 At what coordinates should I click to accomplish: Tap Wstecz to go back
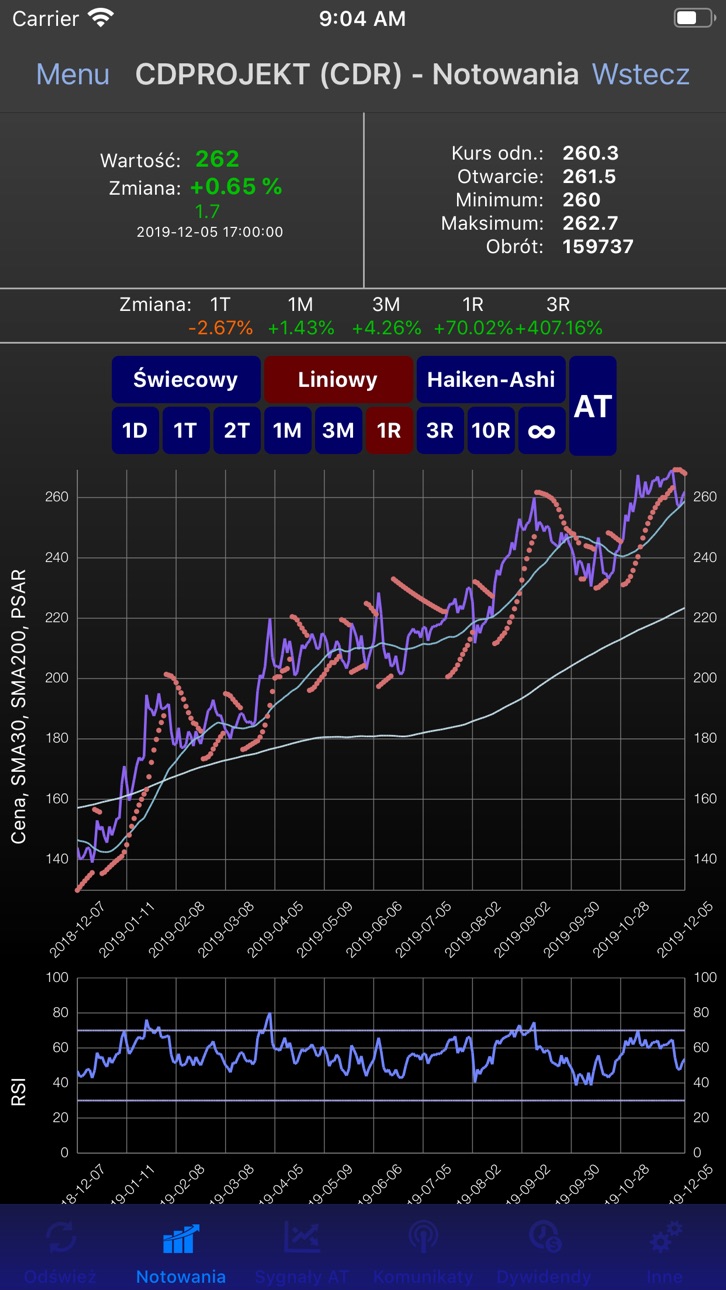click(641, 74)
